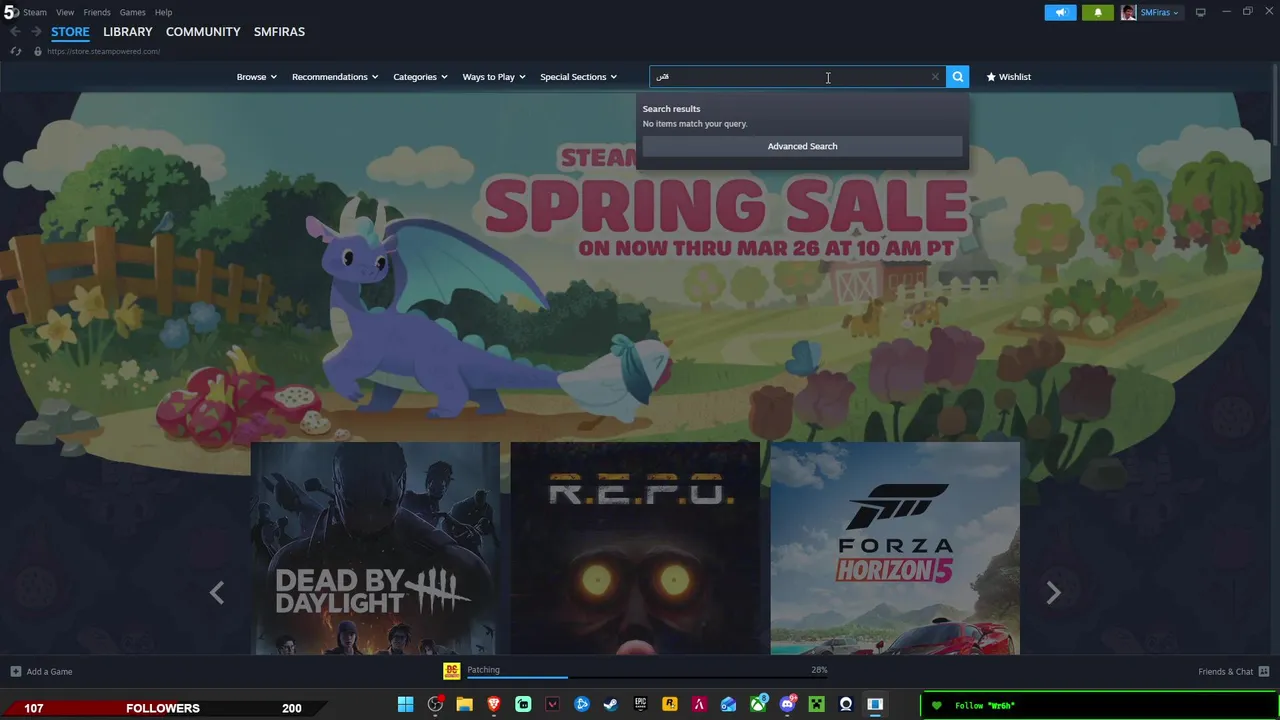The width and height of the screenshot is (1280, 720).
Task: Open Minecraft from the taskbar
Action: click(x=817, y=705)
